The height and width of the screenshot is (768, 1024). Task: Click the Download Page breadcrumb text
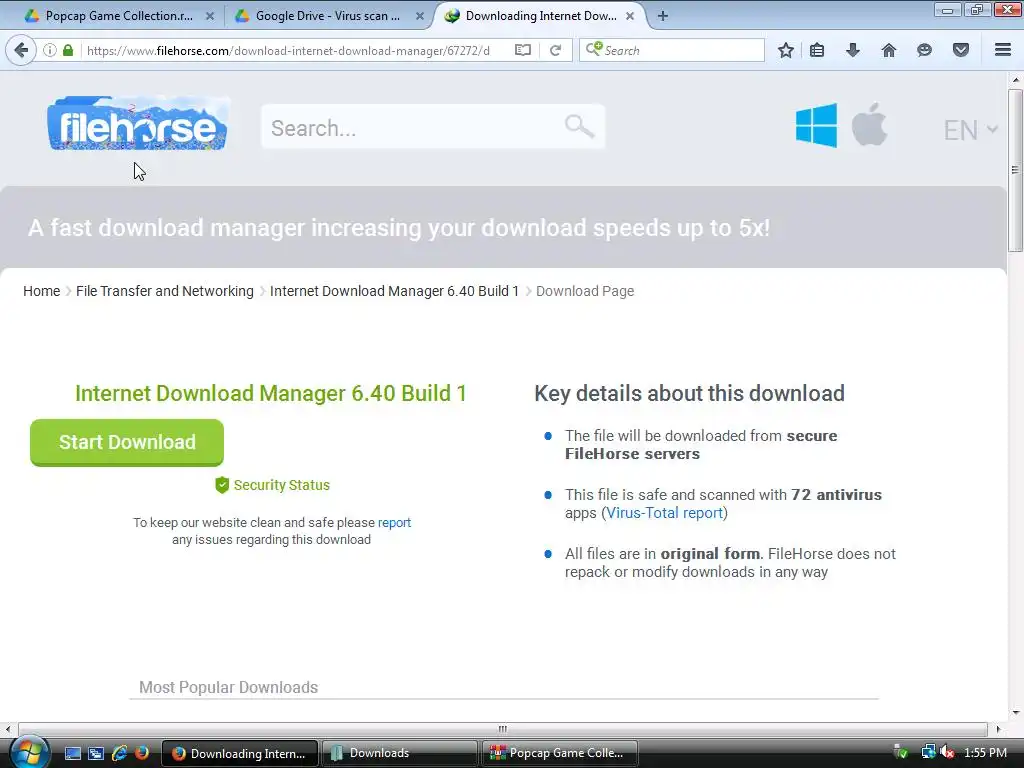584,291
